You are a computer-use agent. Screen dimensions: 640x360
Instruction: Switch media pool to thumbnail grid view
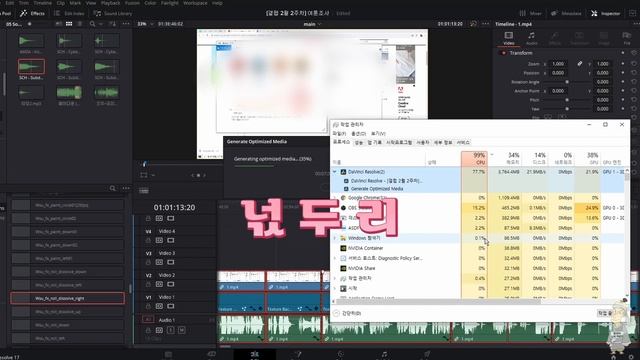click(69, 24)
